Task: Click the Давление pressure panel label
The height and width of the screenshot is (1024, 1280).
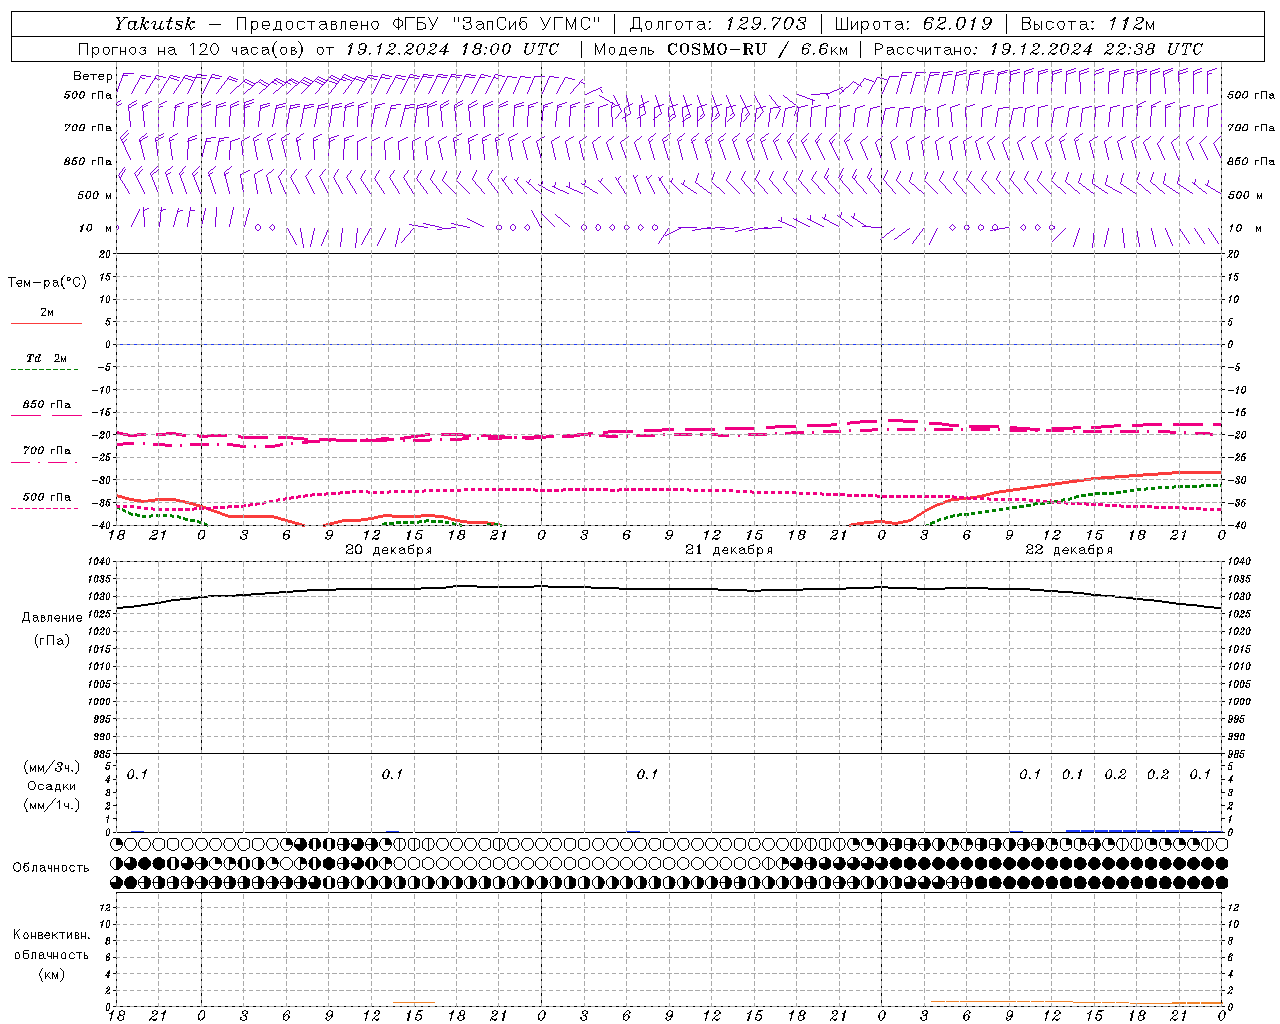Action: click(52, 618)
